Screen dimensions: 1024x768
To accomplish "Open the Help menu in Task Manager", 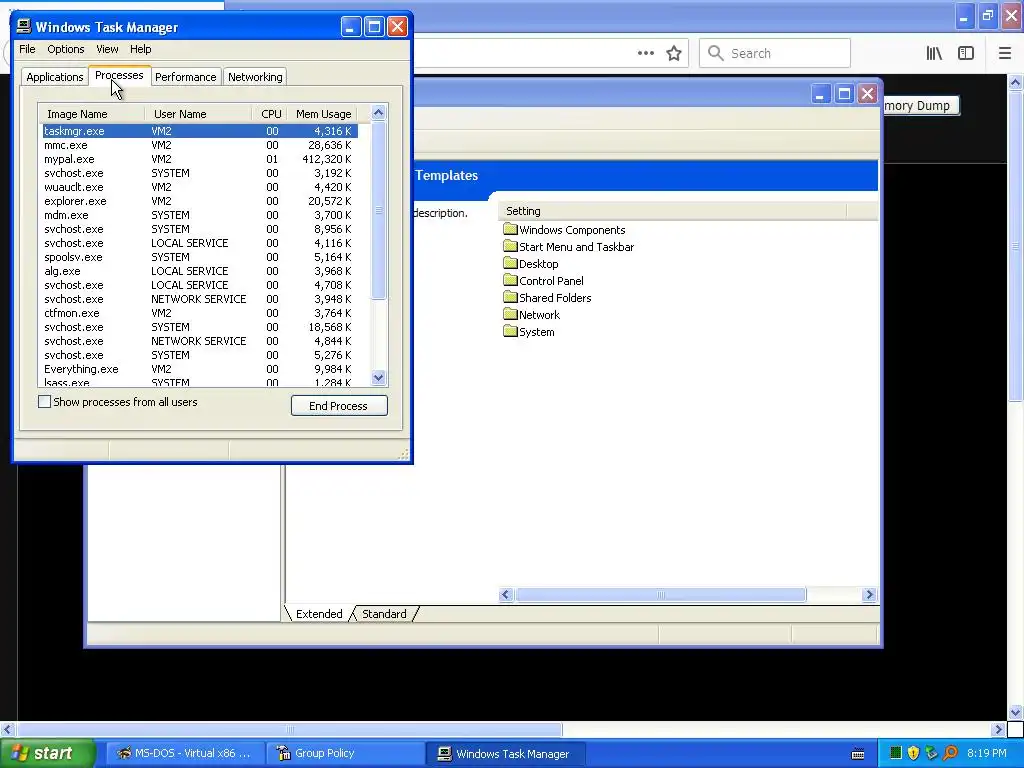I will [140, 49].
